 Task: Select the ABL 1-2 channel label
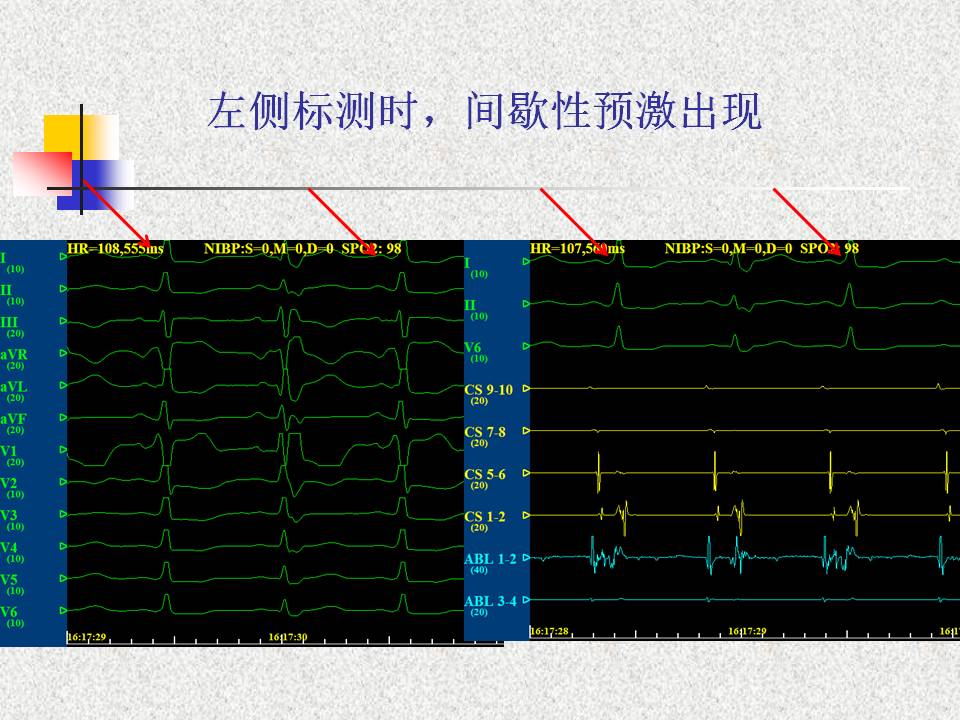490,558
